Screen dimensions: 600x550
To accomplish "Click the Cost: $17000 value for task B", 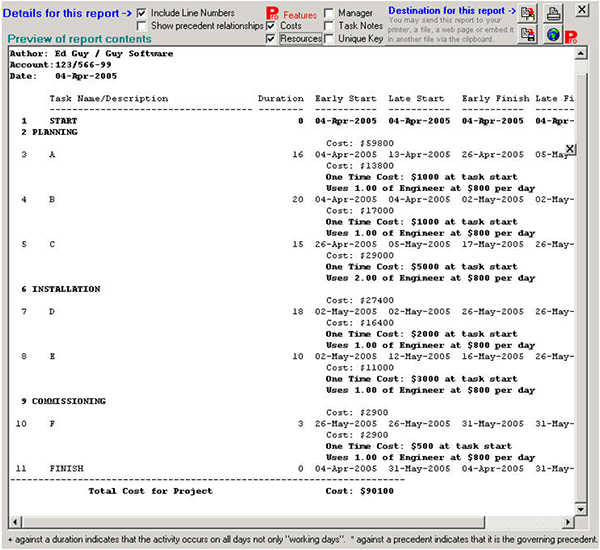I will point(360,211).
